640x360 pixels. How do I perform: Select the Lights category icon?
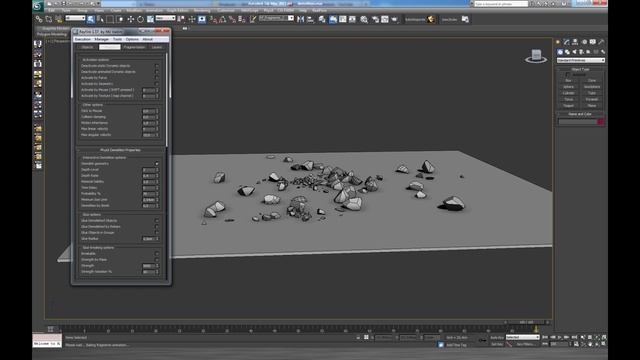(x=574, y=52)
